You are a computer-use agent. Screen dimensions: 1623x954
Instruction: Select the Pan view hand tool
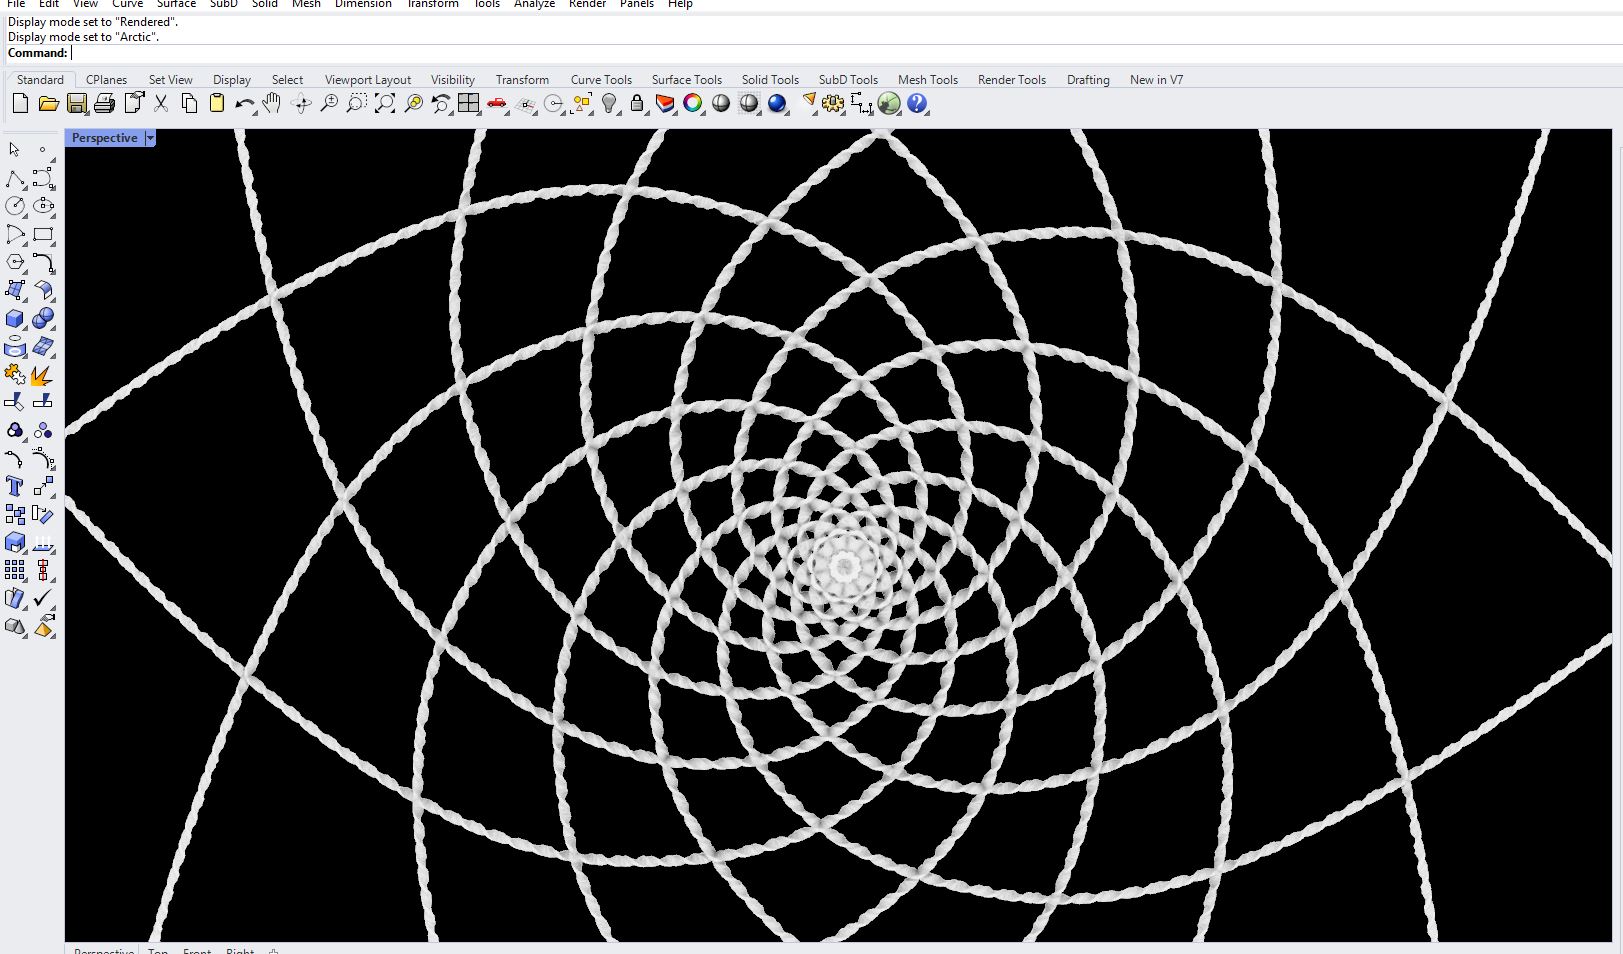click(272, 104)
